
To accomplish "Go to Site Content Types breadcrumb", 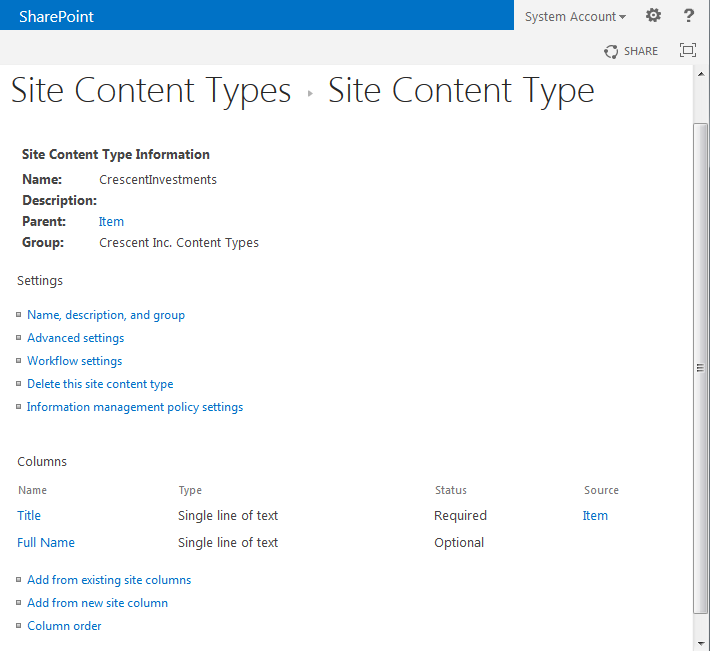I will [151, 91].
